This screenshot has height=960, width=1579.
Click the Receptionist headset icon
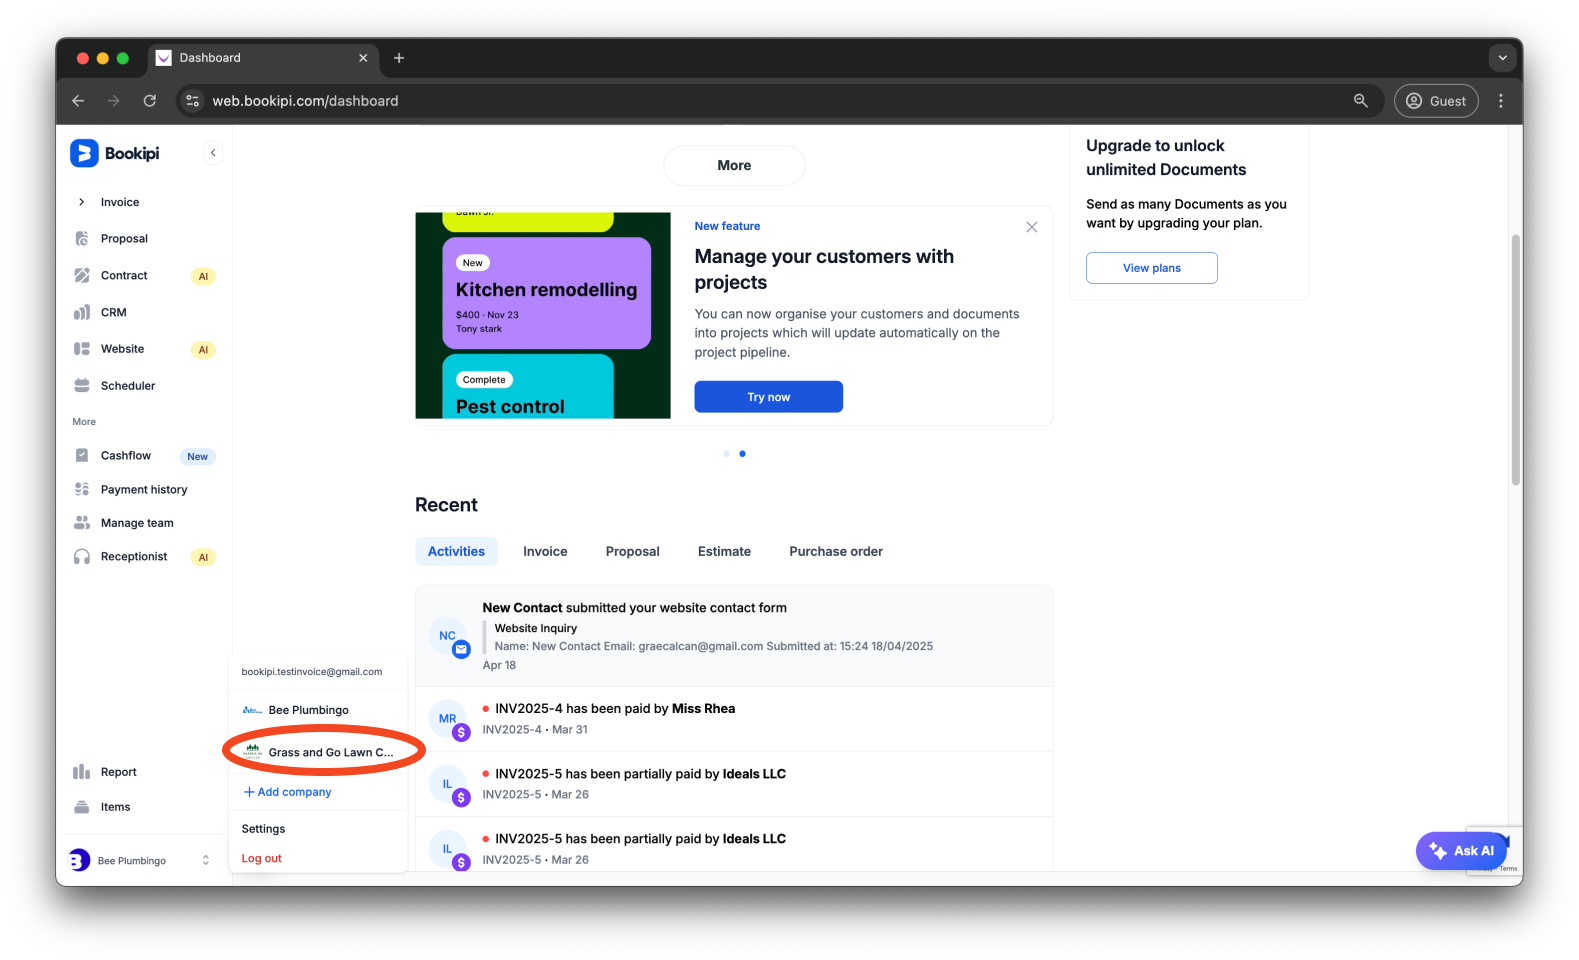point(82,557)
